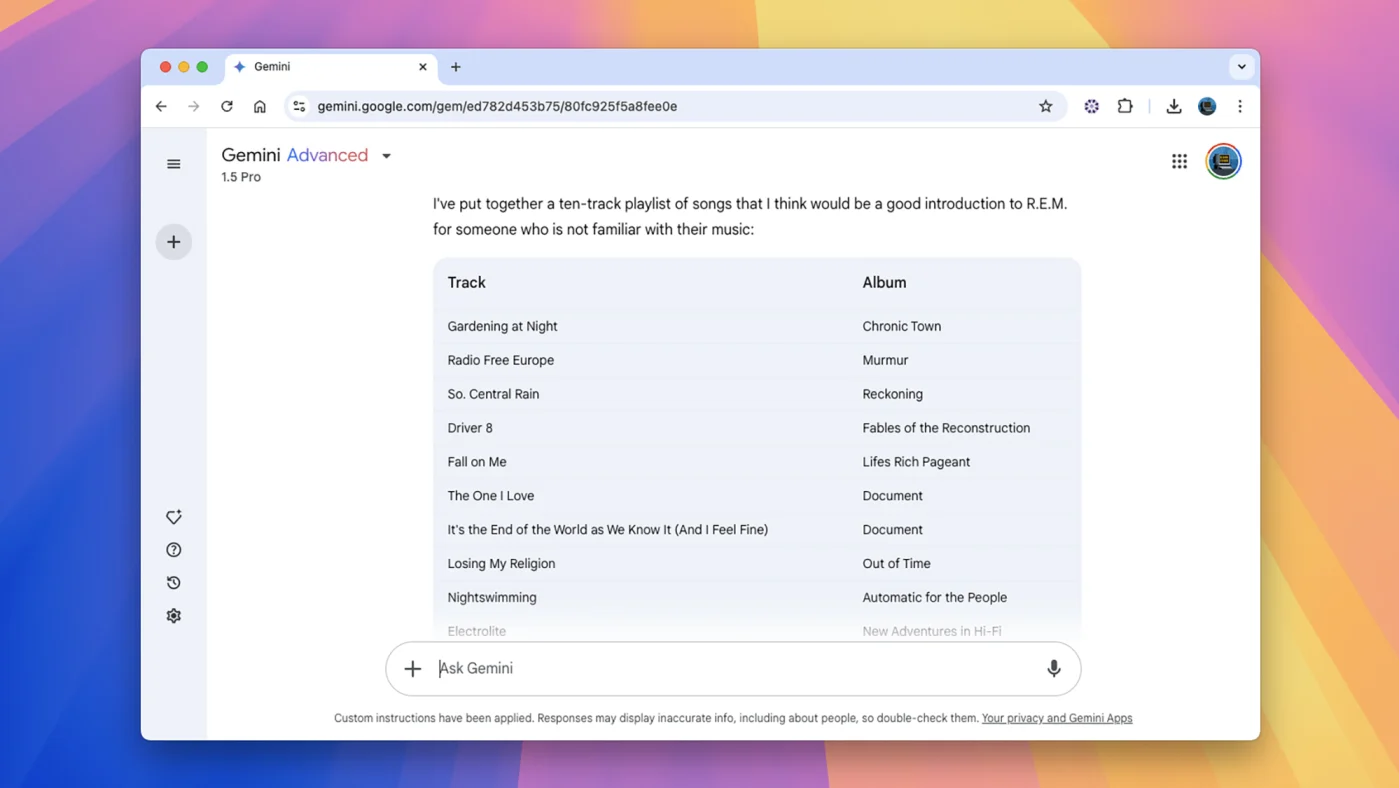The image size is (1399, 788).
Task: Expand the Gemini Advanced model dropdown
Action: [387, 156]
